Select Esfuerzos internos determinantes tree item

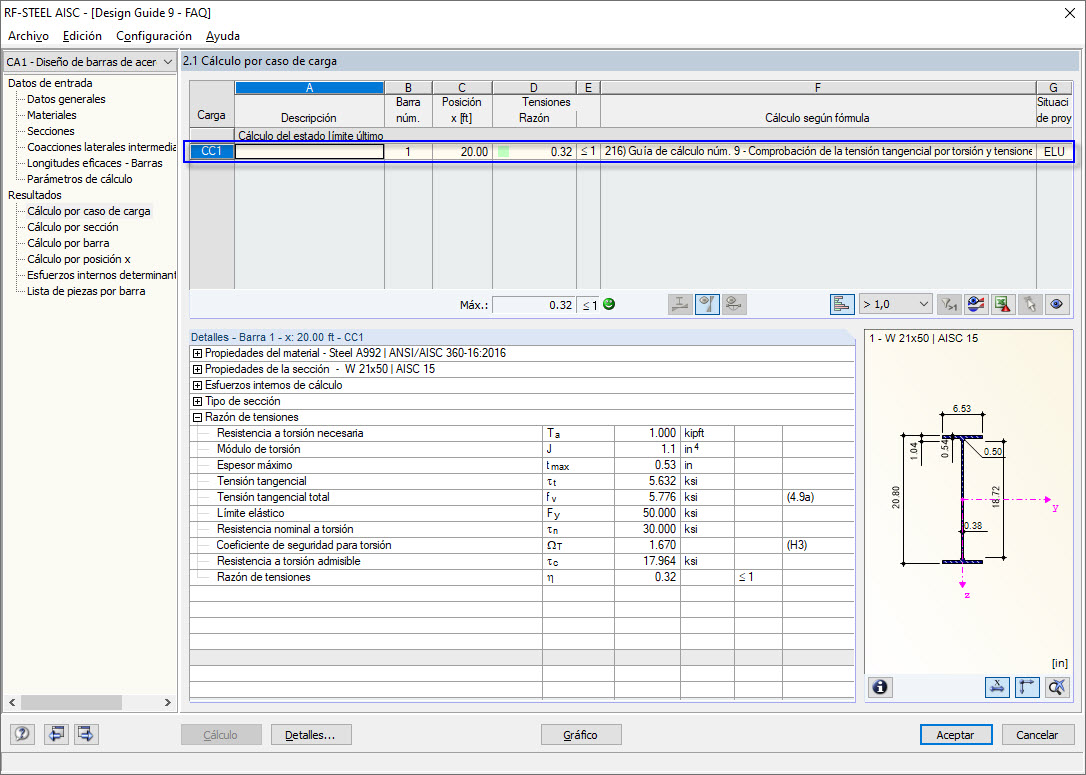pos(101,275)
